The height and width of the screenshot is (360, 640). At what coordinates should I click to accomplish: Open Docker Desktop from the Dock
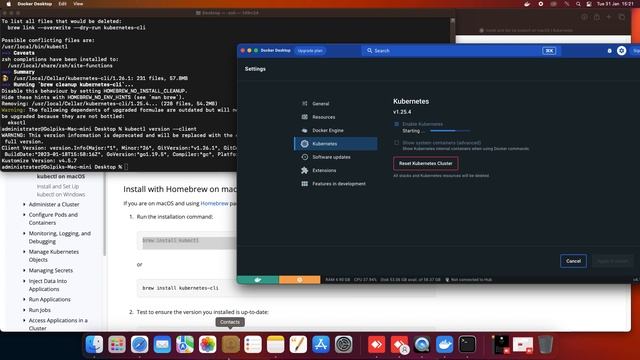(444, 344)
